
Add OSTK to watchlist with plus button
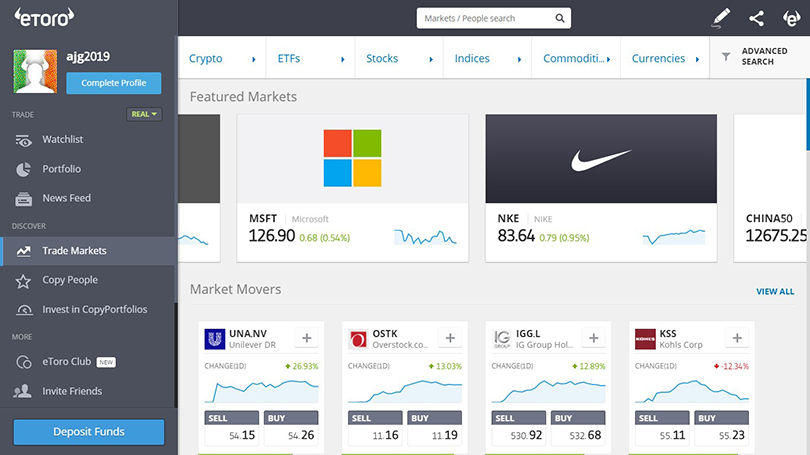pos(450,339)
